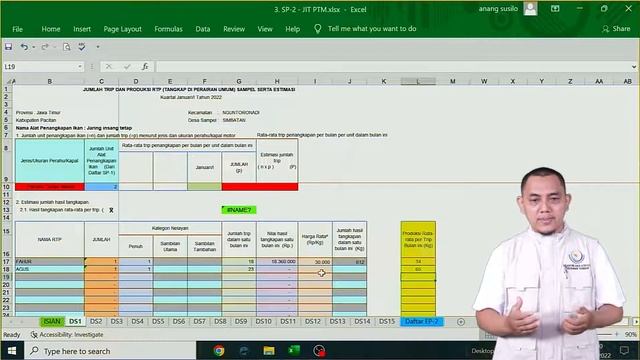Image resolution: width=640 pixels, height=360 pixels.
Task: Click the Enter checkmark in formula bar
Action: (127, 67)
